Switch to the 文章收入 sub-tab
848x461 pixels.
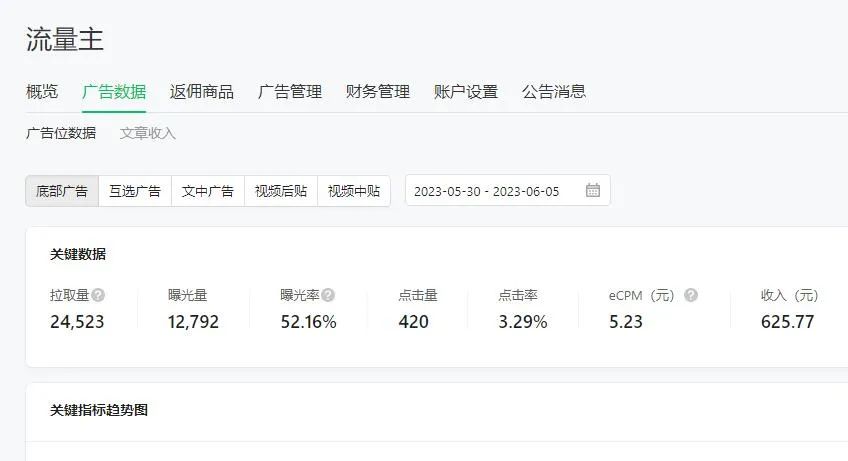coord(148,133)
